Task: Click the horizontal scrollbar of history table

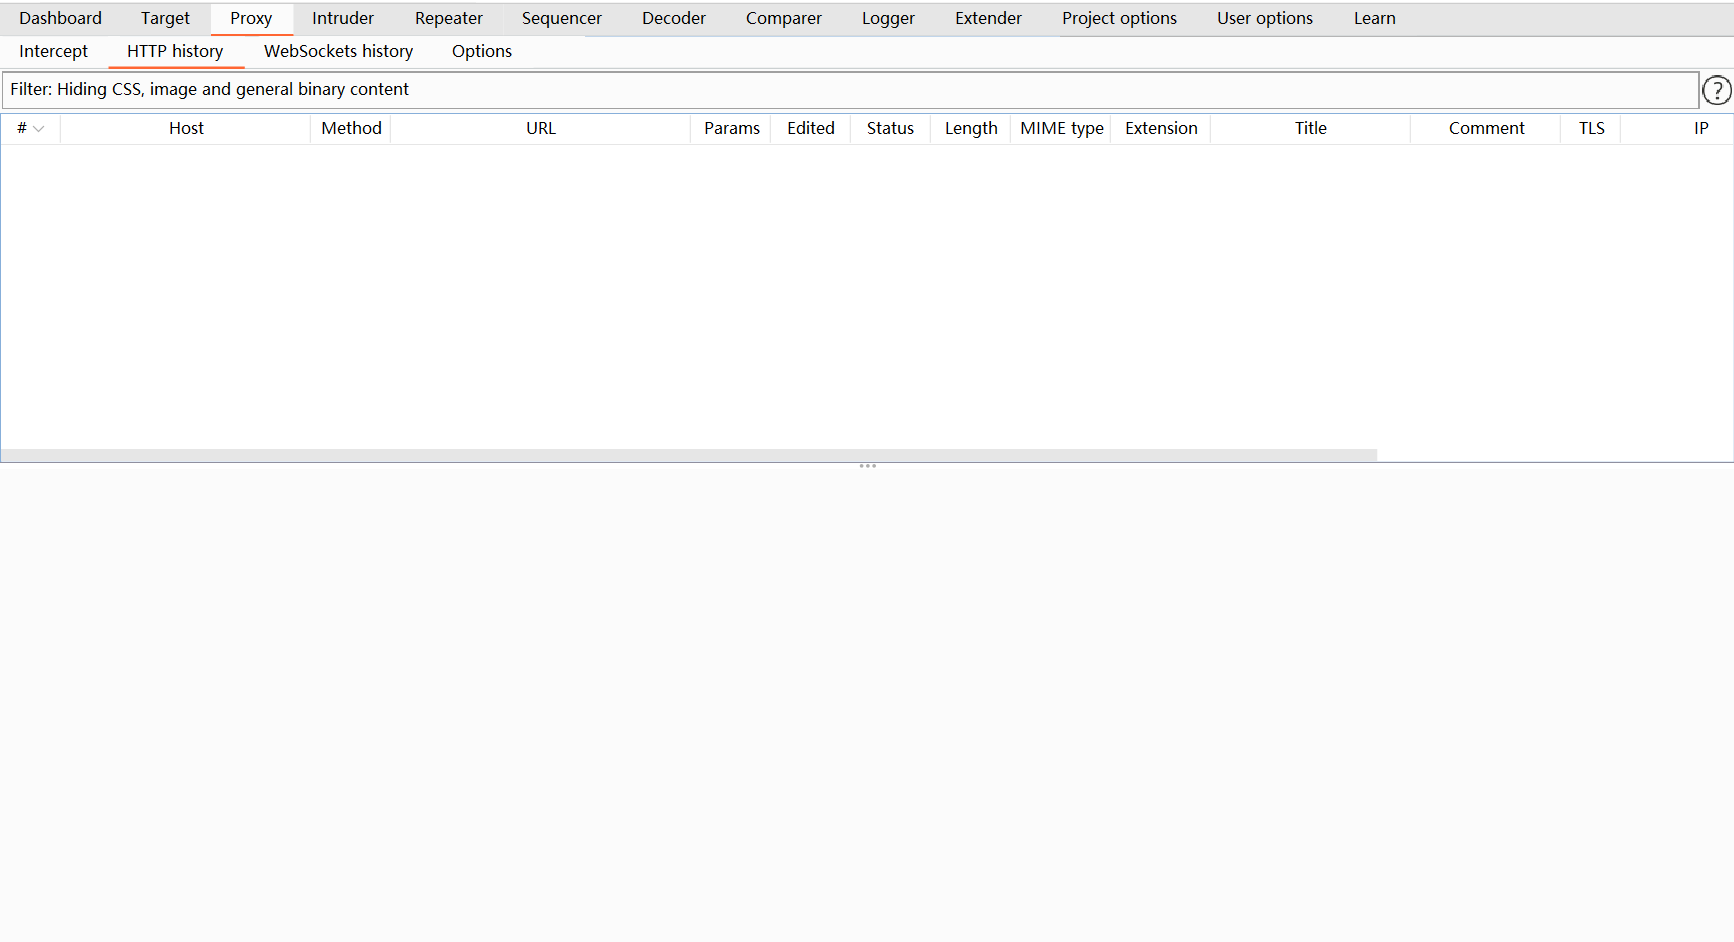Action: tap(689, 455)
